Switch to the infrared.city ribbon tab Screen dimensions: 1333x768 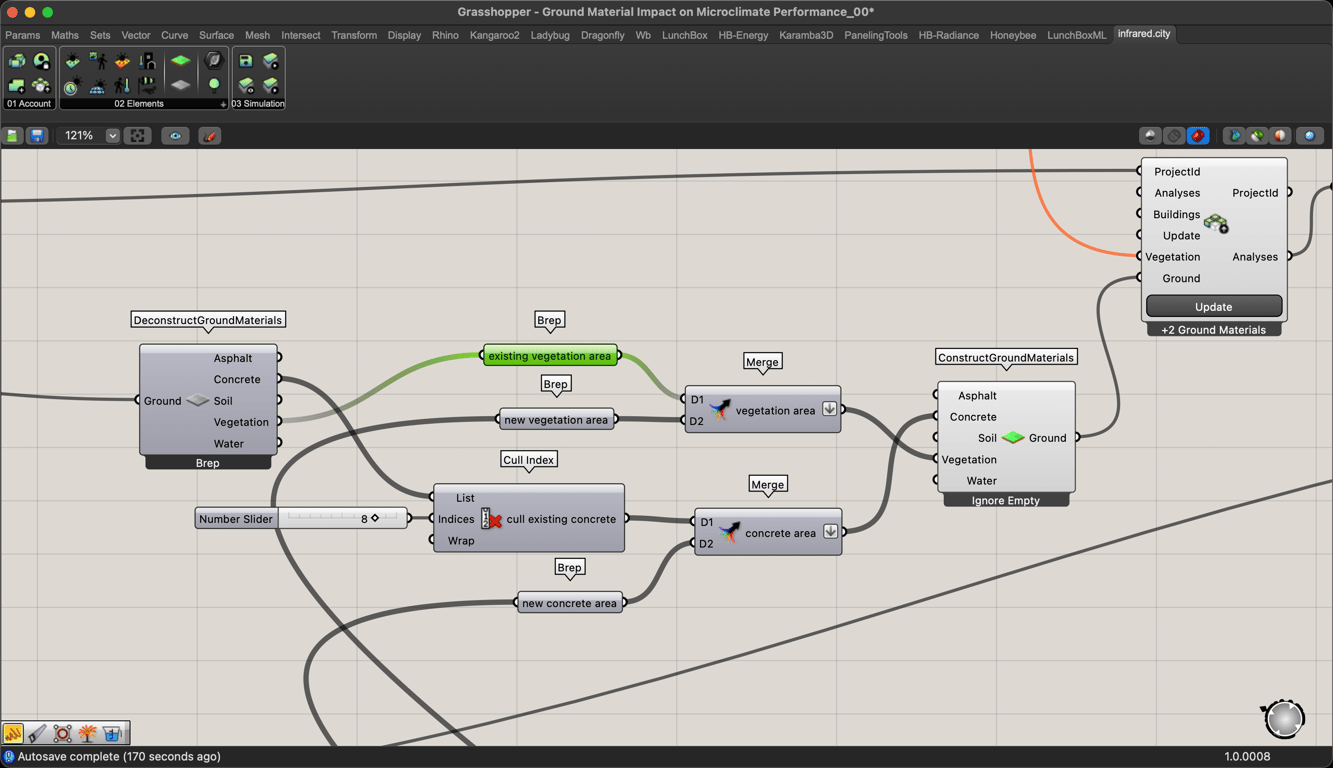point(1144,33)
